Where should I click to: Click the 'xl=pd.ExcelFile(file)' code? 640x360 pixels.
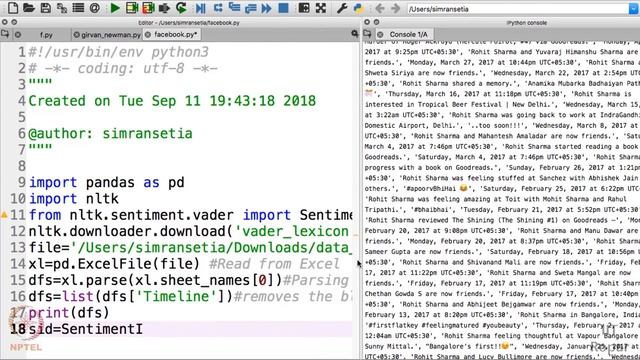click(x=114, y=264)
